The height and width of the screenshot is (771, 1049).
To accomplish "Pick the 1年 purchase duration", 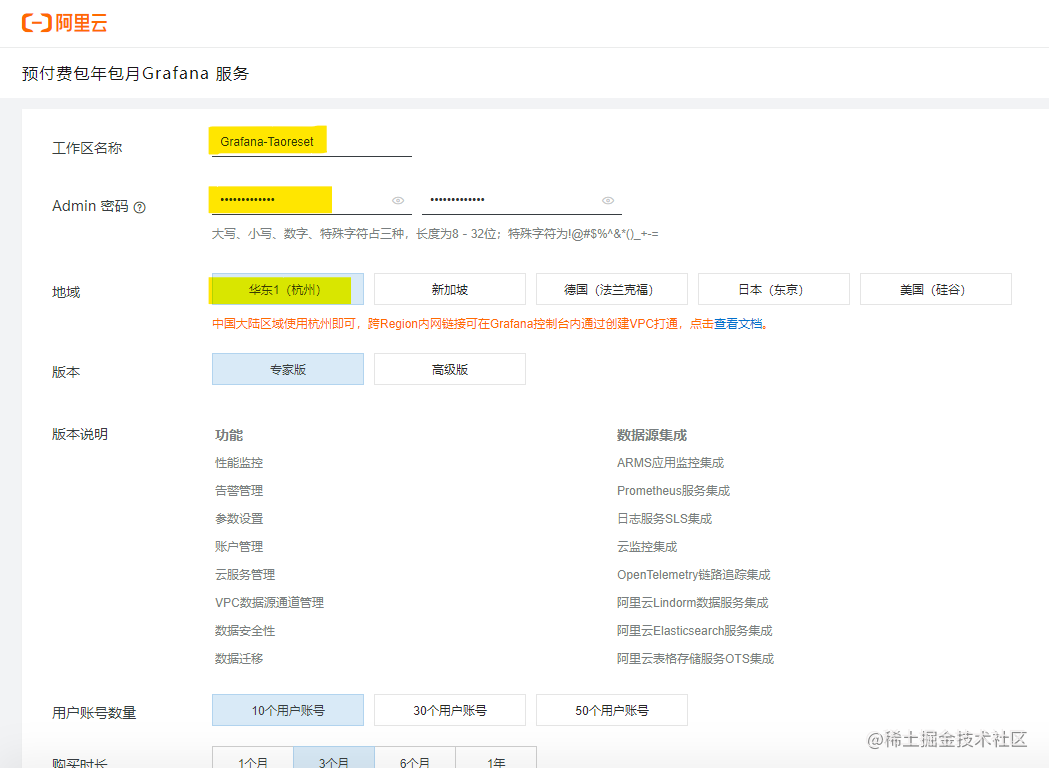I will point(496,758).
